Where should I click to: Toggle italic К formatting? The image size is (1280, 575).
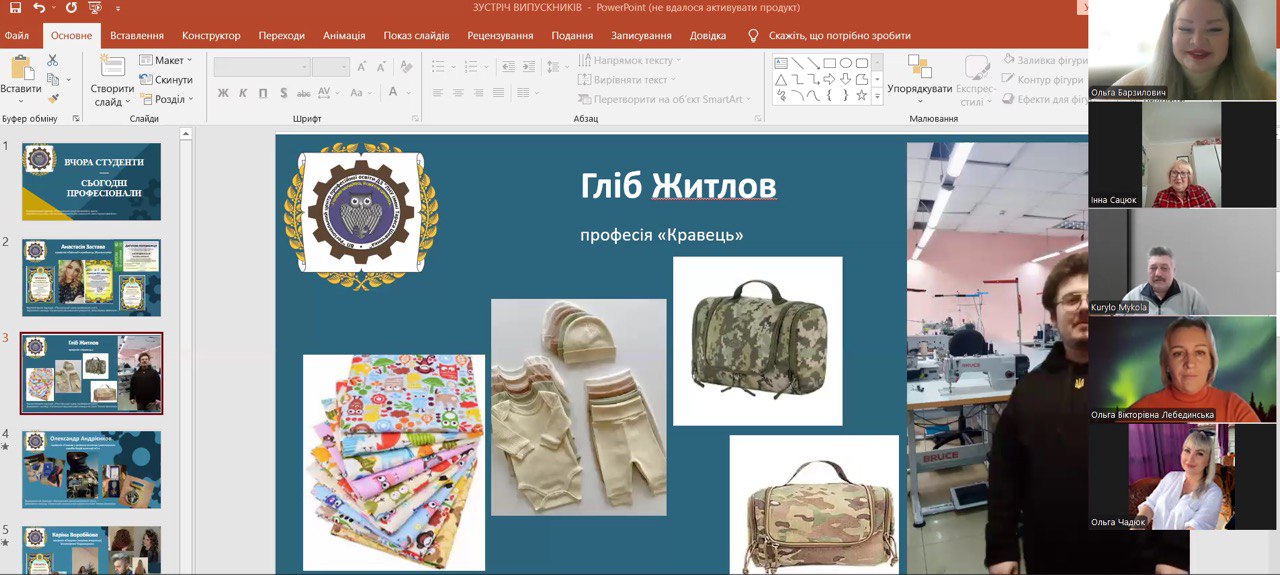click(x=243, y=93)
